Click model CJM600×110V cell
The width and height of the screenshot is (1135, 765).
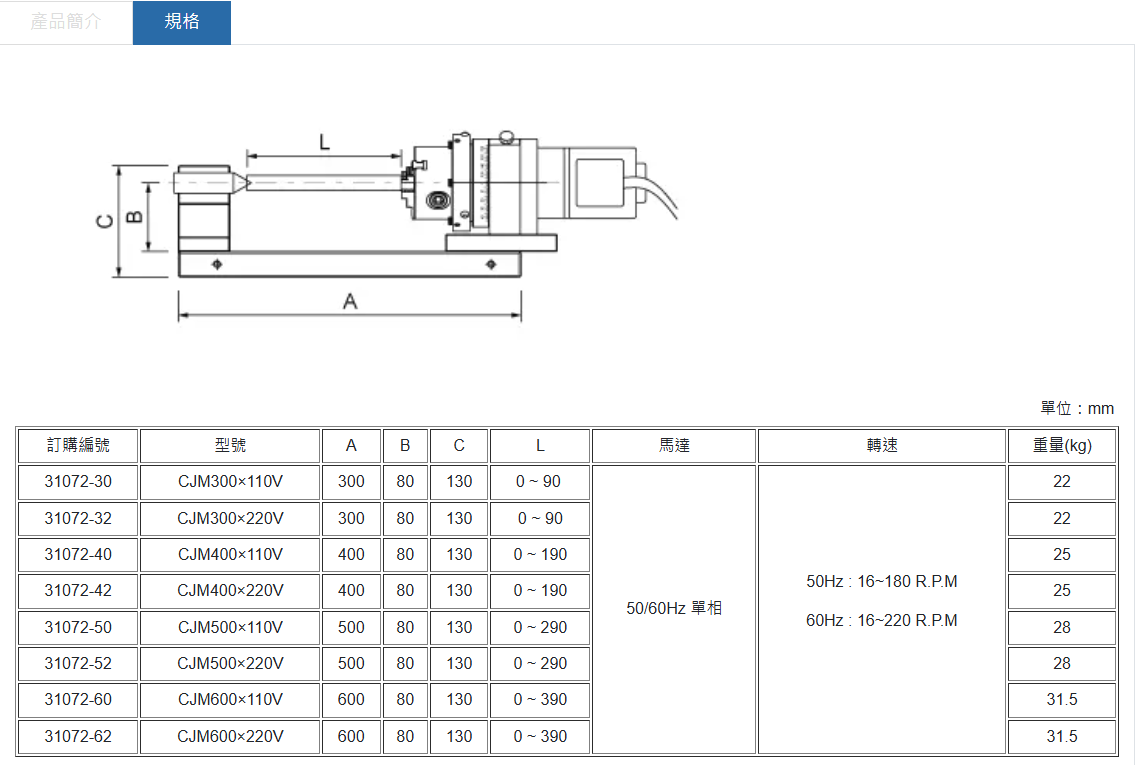pyautogui.click(x=230, y=700)
